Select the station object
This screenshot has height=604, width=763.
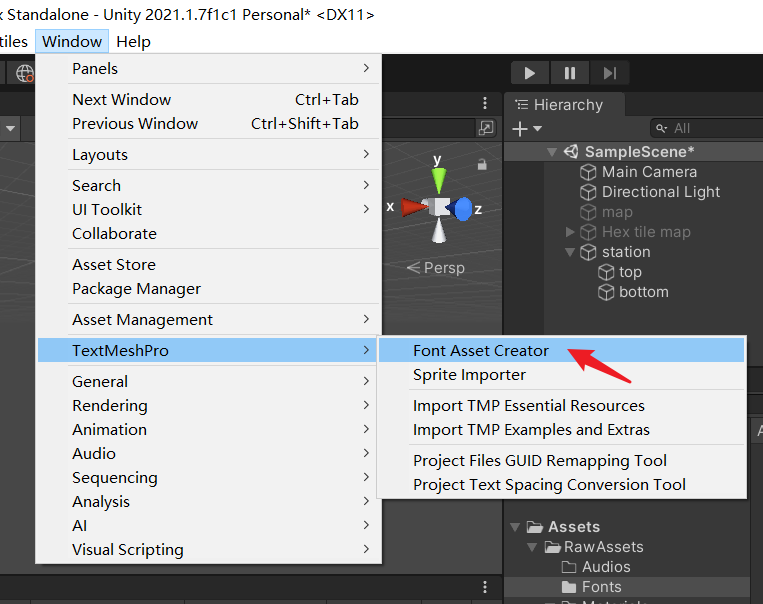coord(626,252)
